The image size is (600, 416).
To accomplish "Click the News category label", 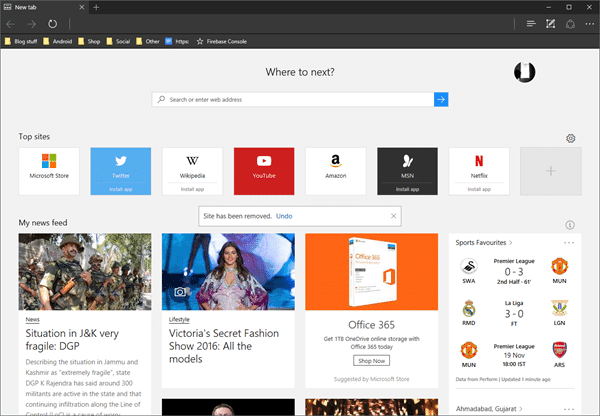I will tap(33, 320).
